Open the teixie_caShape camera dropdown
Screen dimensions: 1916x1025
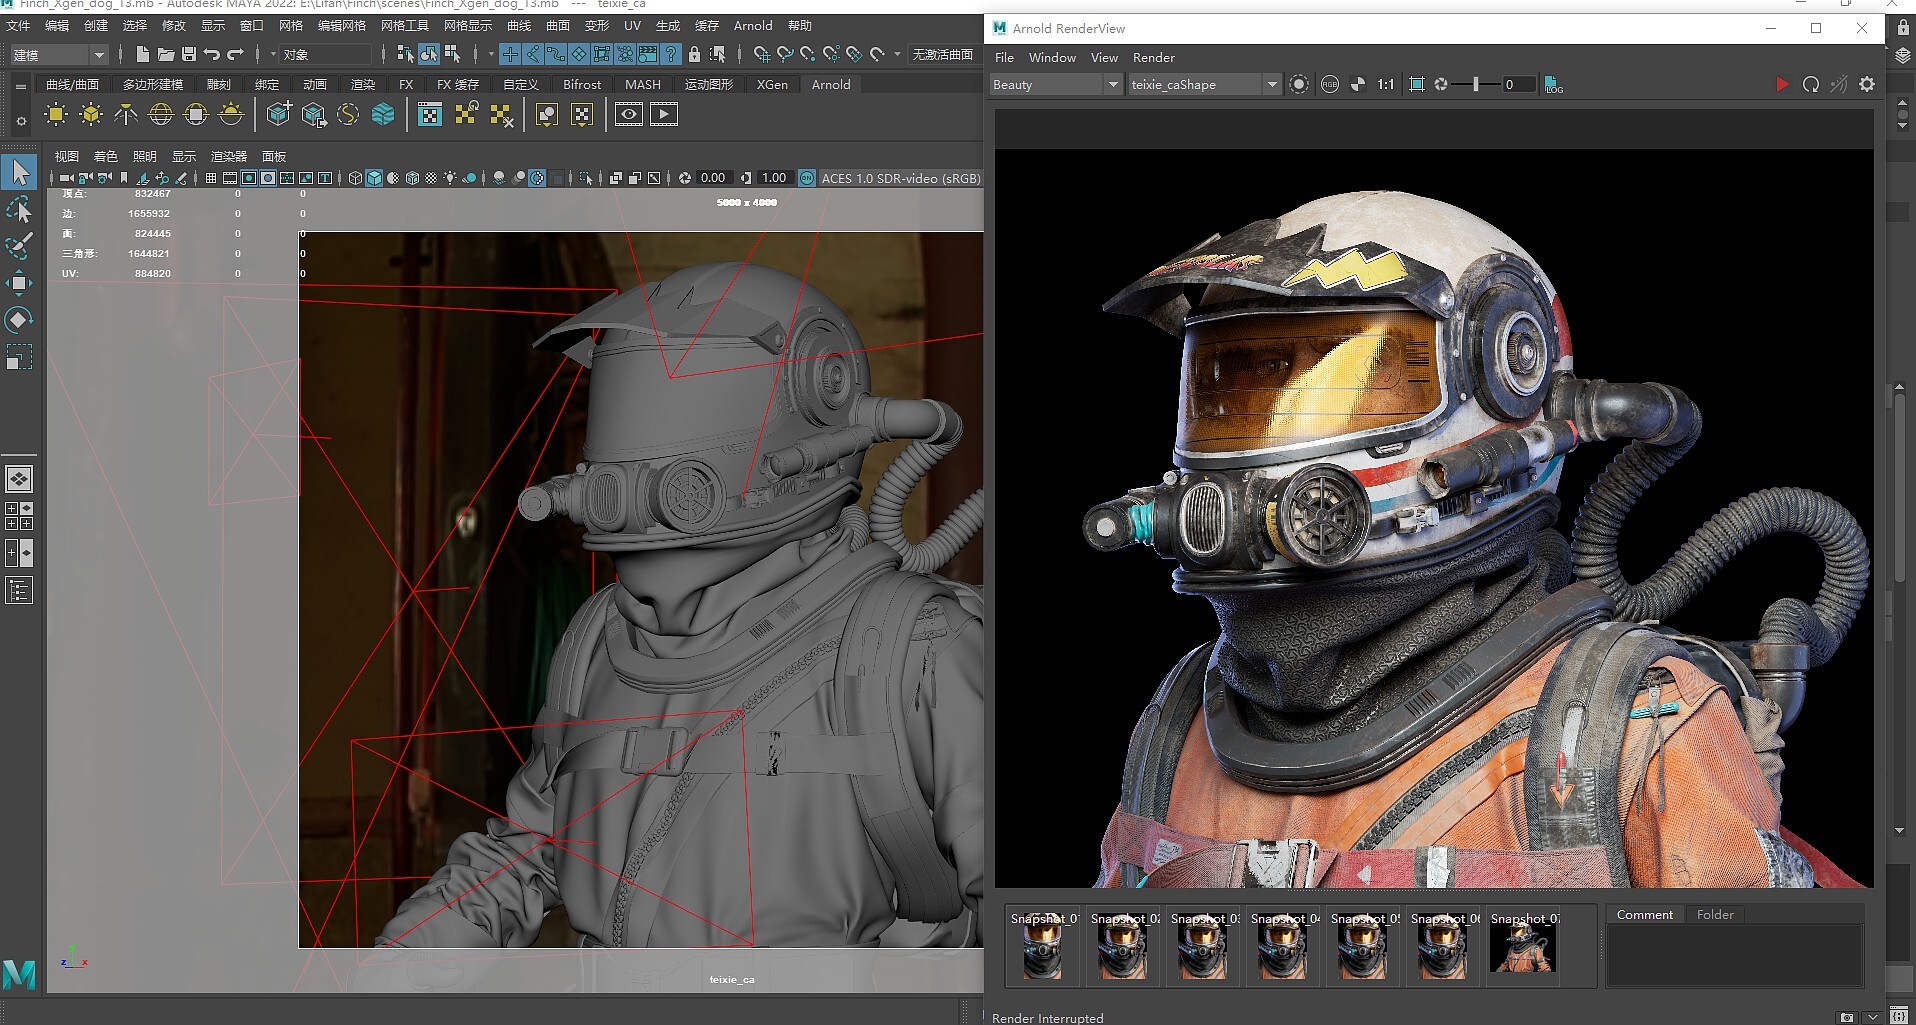(x=1271, y=85)
